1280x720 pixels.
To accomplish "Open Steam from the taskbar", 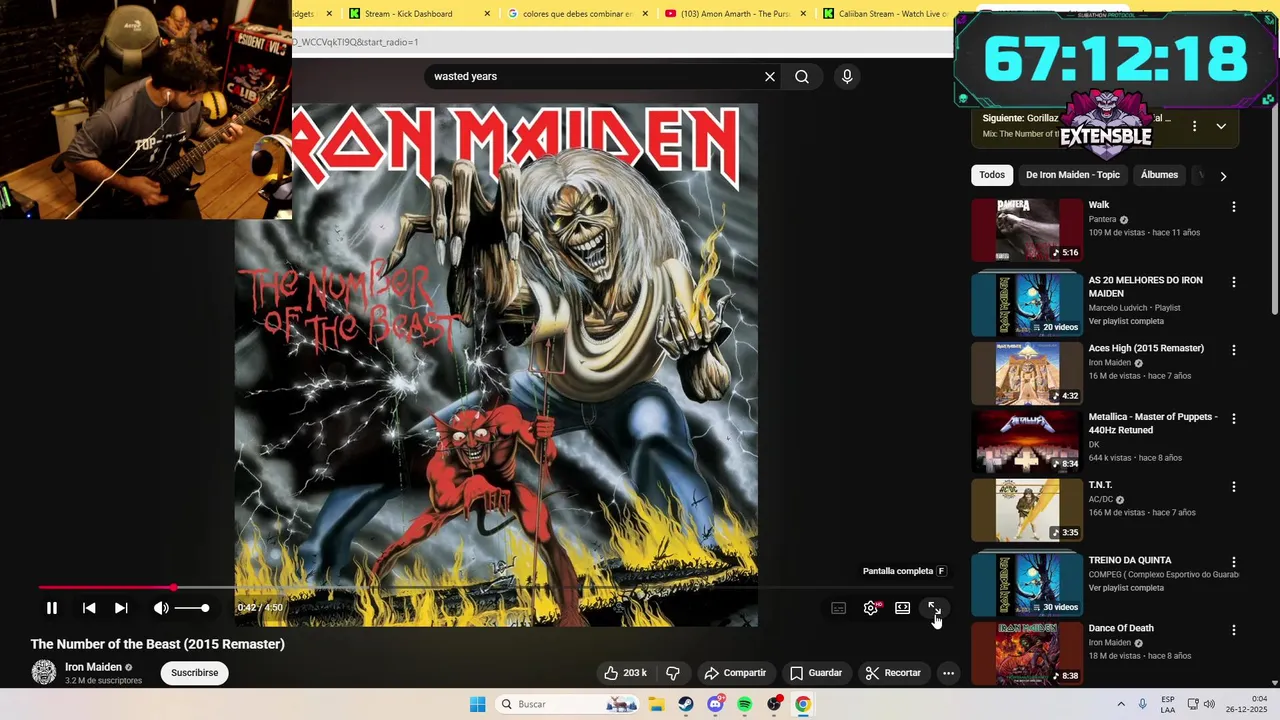I will tap(685, 704).
